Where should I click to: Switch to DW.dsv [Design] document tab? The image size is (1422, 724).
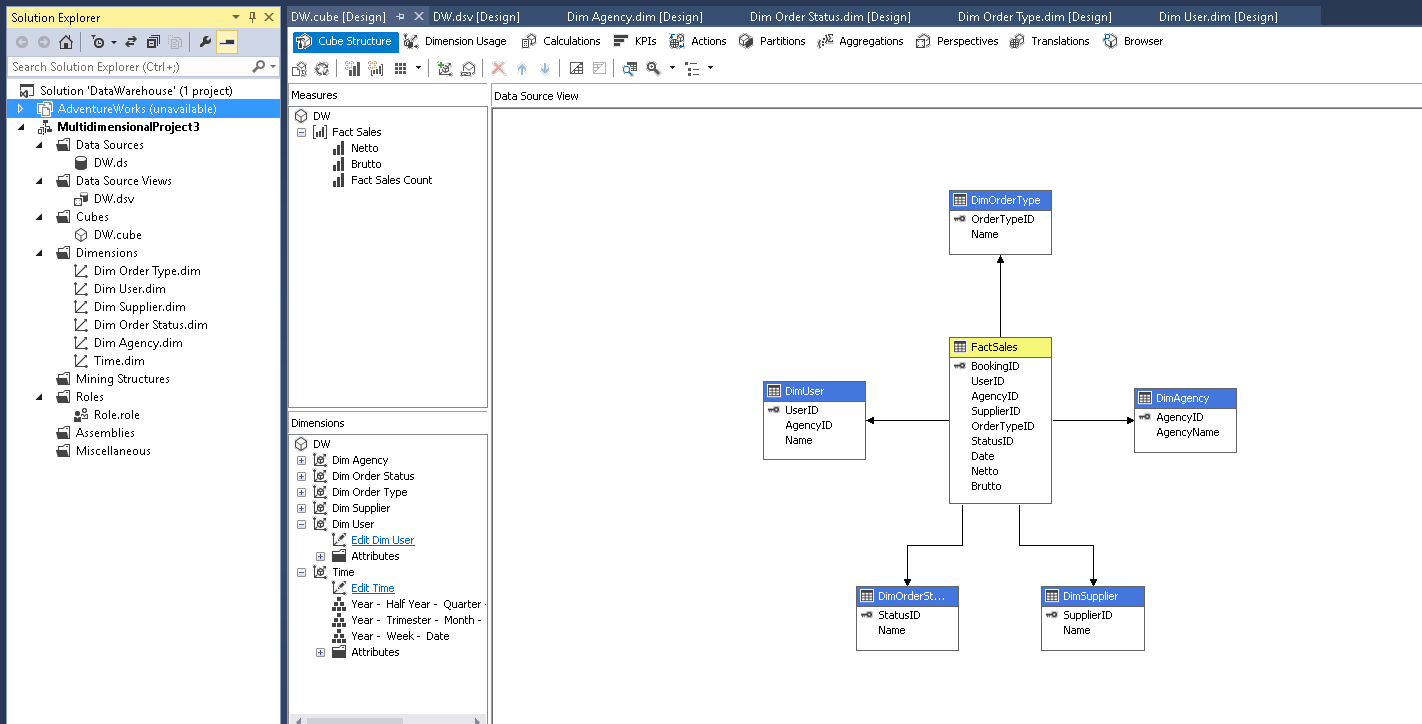[x=476, y=17]
